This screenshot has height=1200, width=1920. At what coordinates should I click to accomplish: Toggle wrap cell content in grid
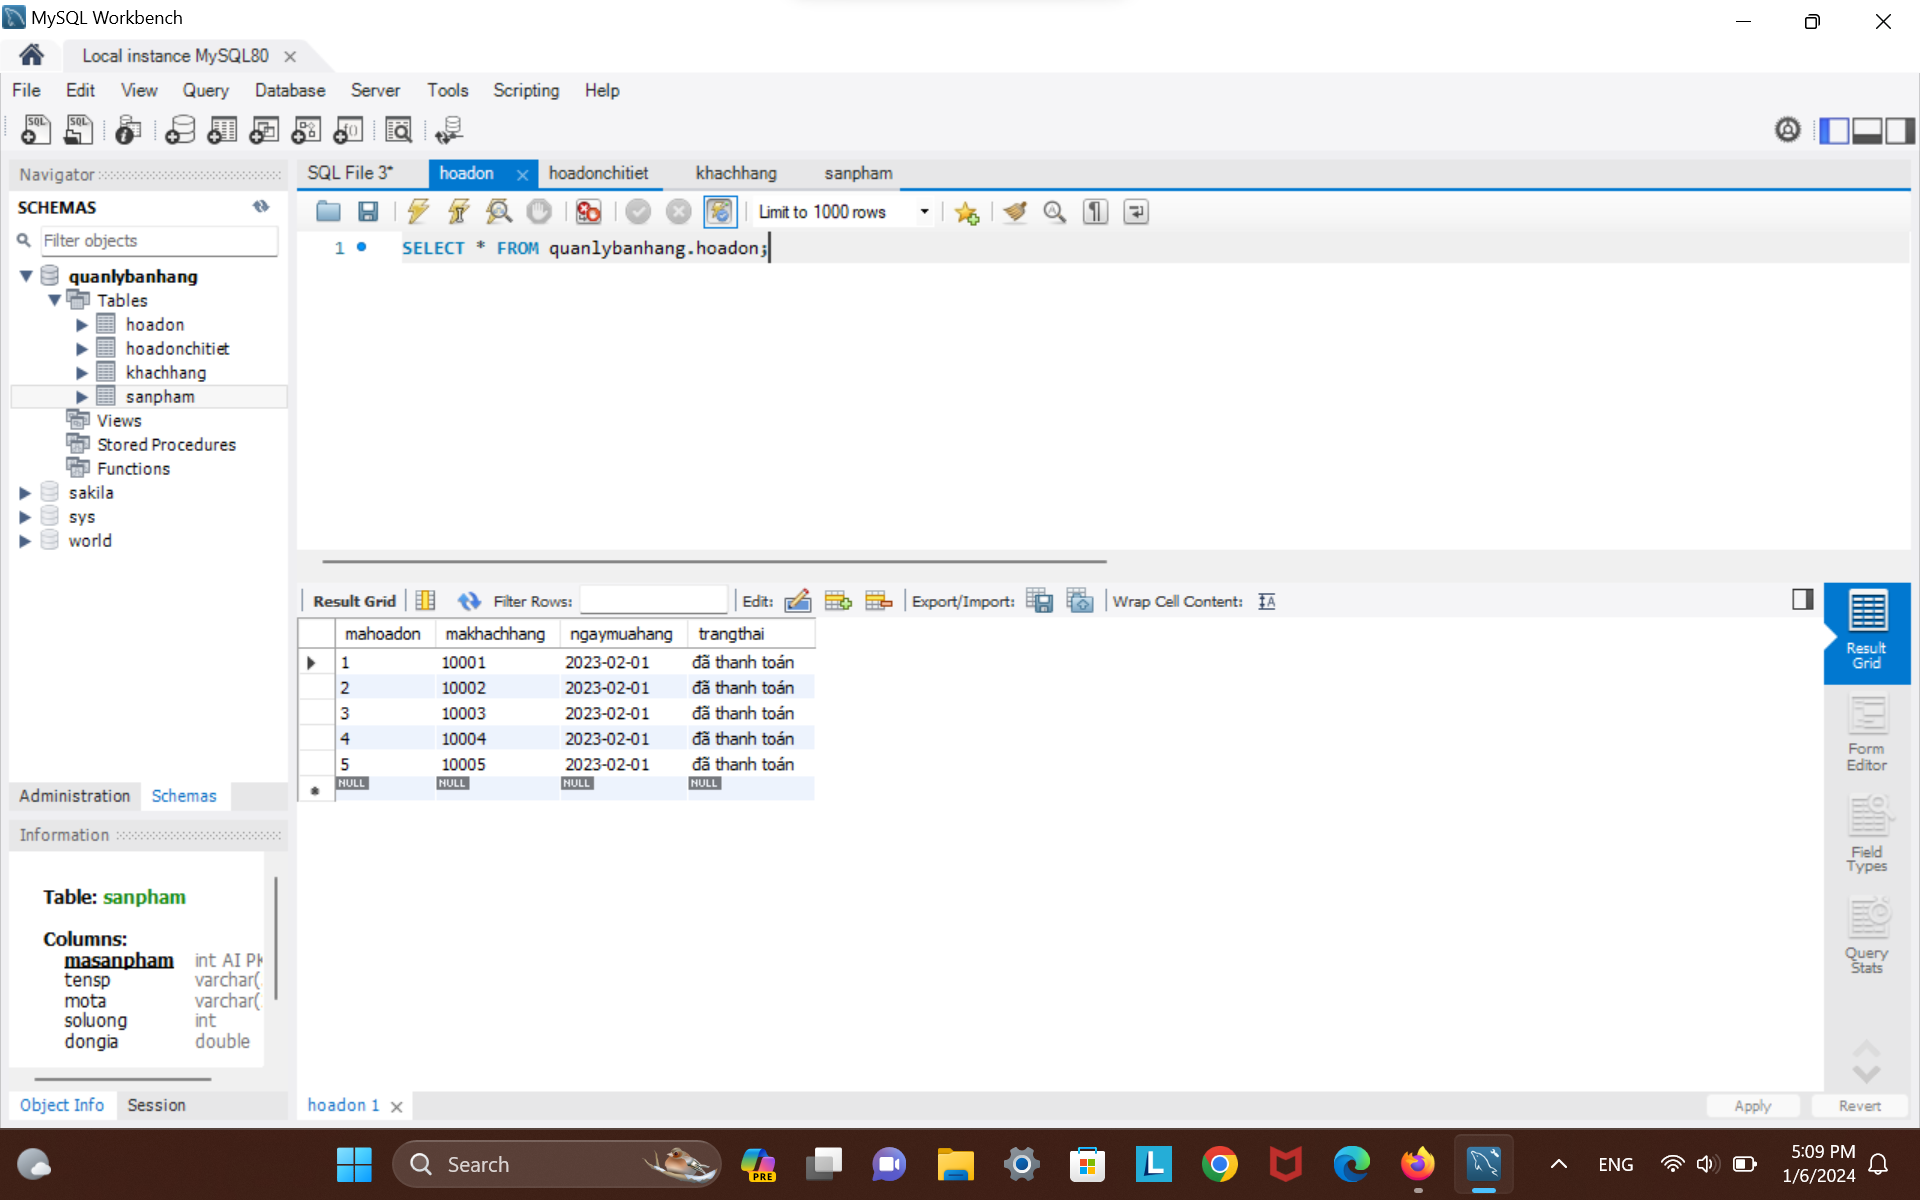pos(1267,601)
